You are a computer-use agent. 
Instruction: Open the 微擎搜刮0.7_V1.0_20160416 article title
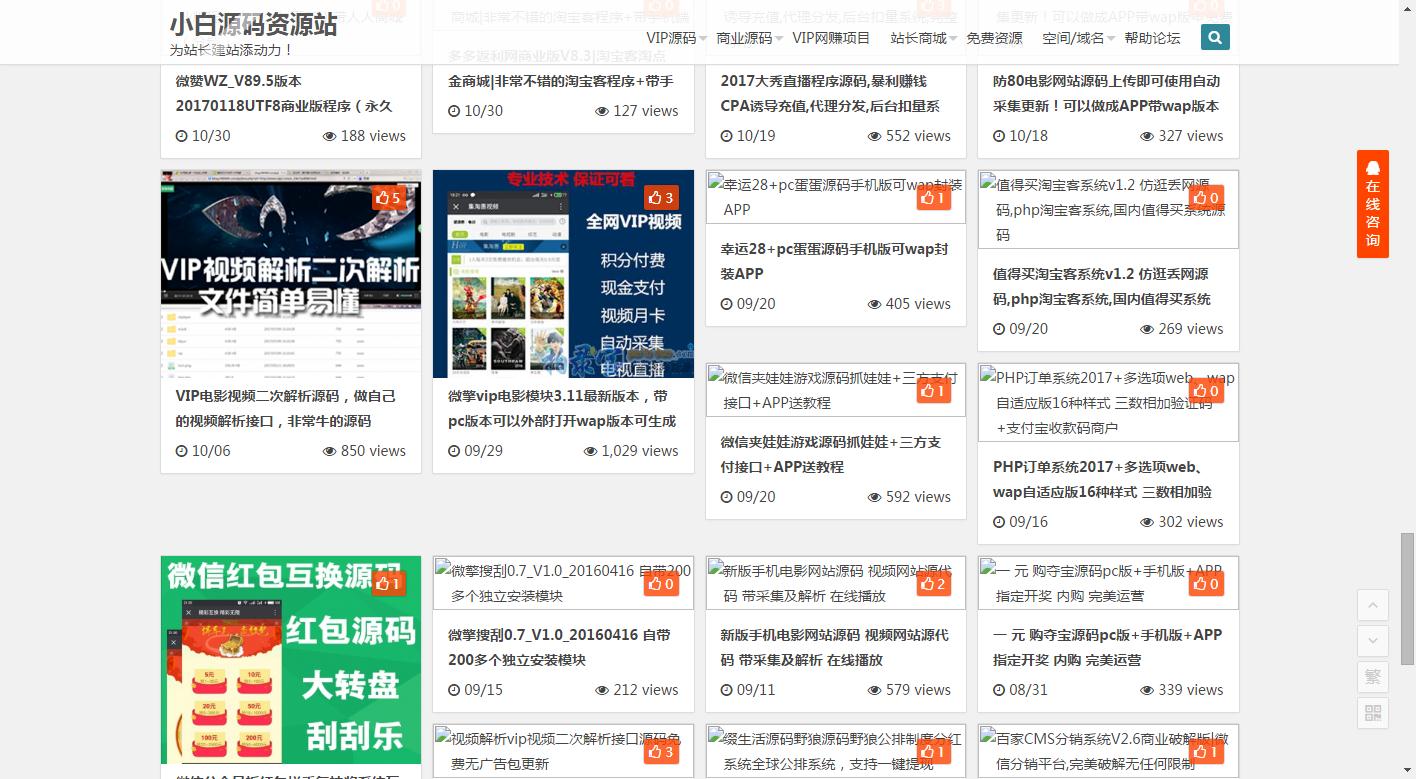click(559, 647)
